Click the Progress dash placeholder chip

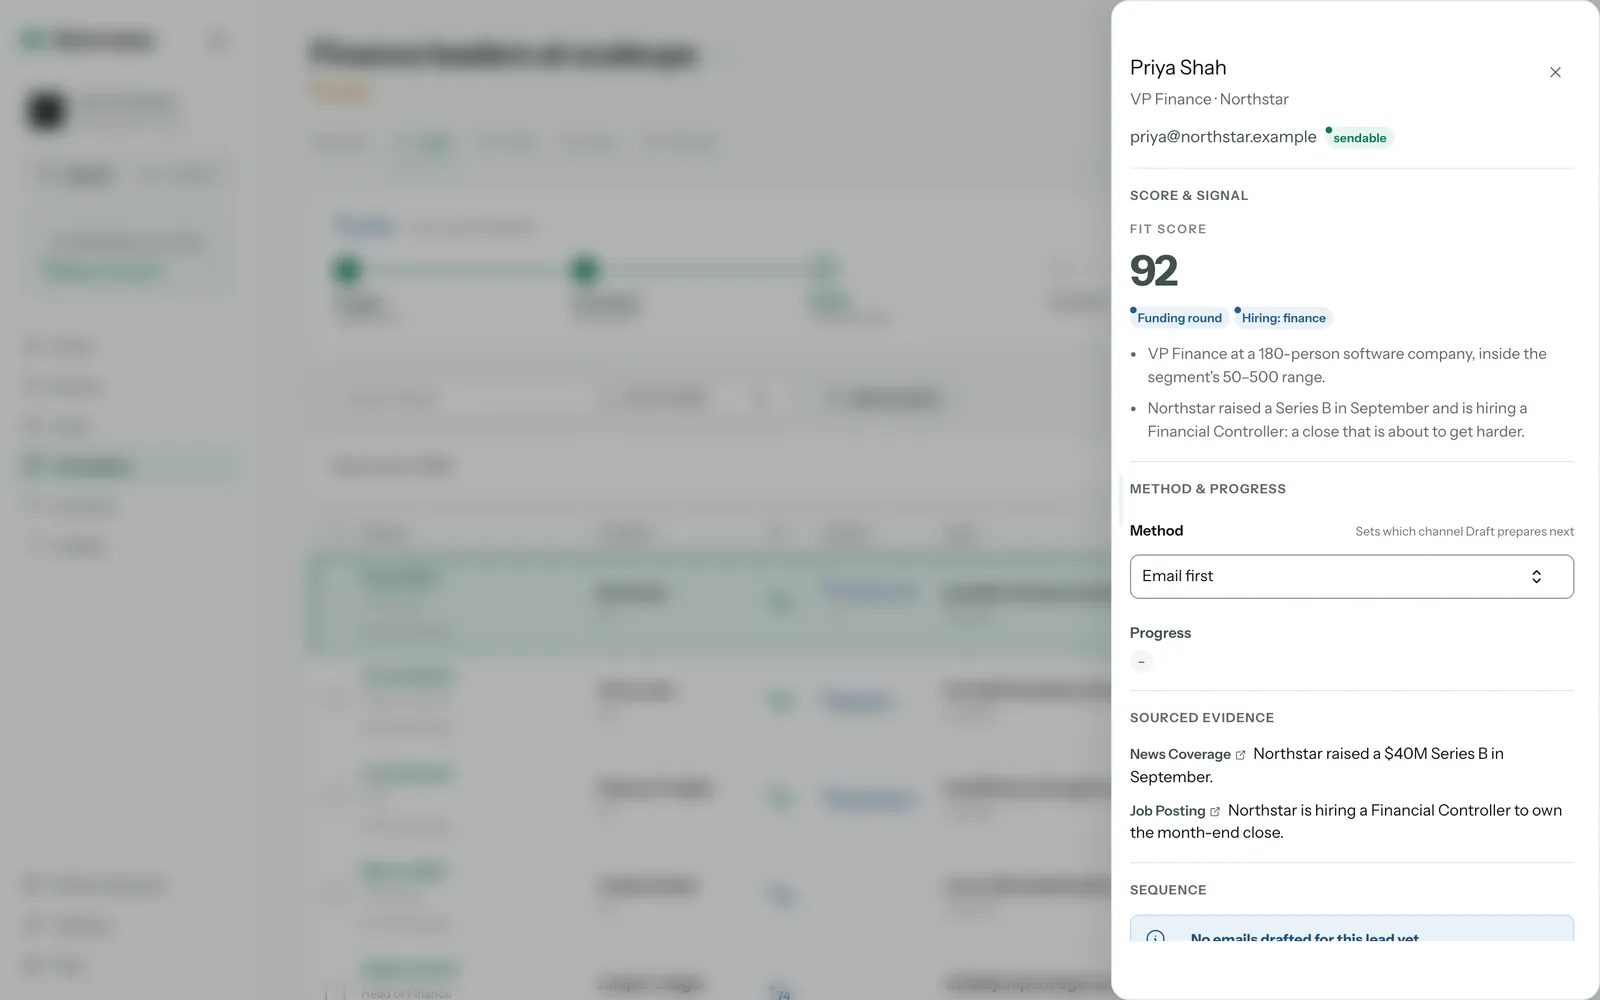pos(1141,661)
